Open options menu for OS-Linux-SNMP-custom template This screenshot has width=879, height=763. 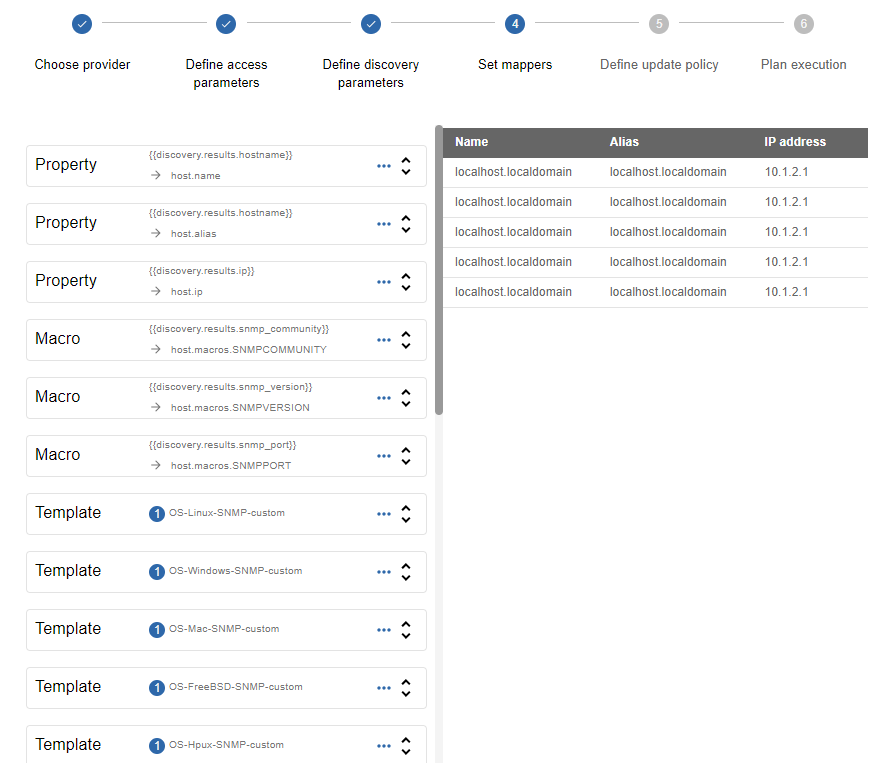pyautogui.click(x=384, y=514)
